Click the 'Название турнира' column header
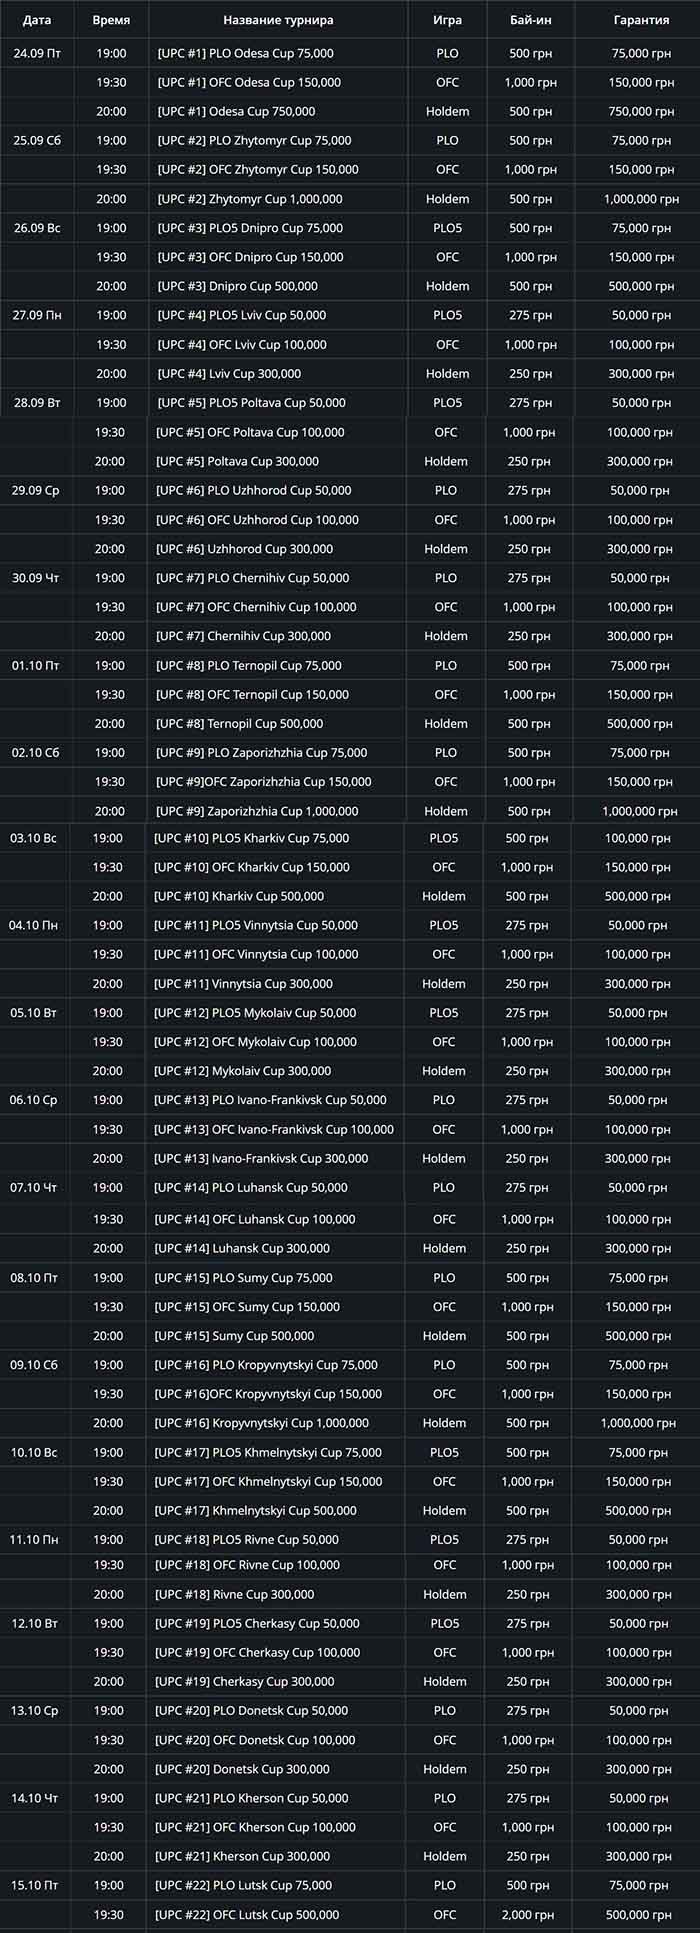Viewport: 700px width, 1933px height. (x=279, y=20)
